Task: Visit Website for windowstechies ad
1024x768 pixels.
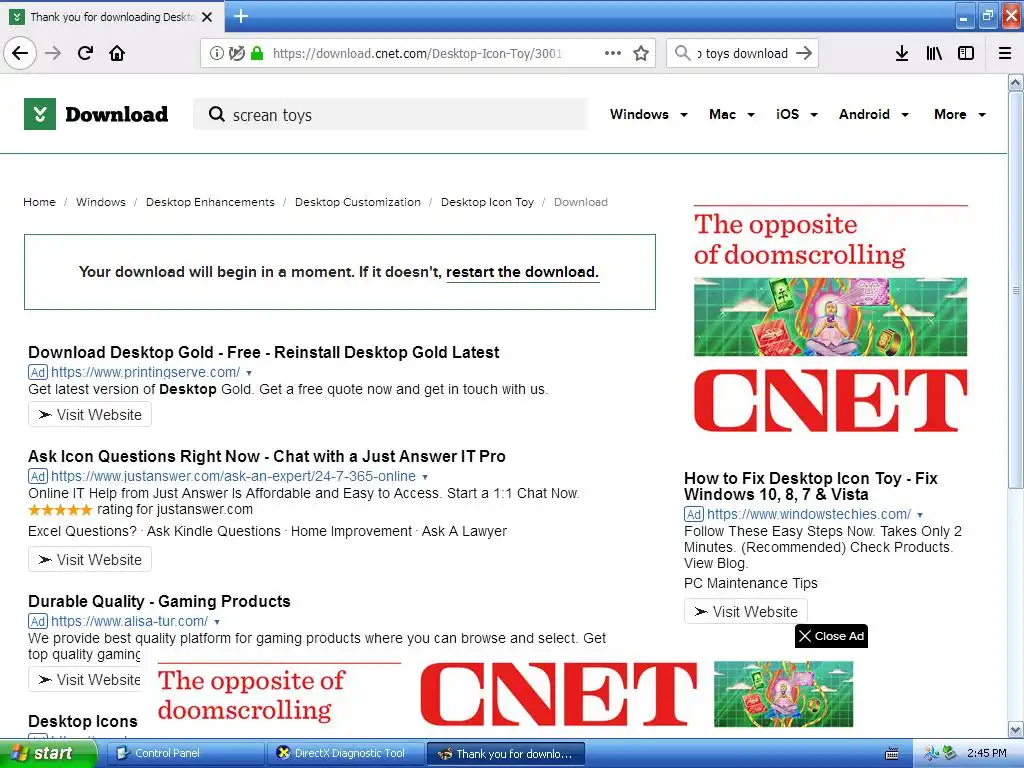Action: (x=746, y=611)
